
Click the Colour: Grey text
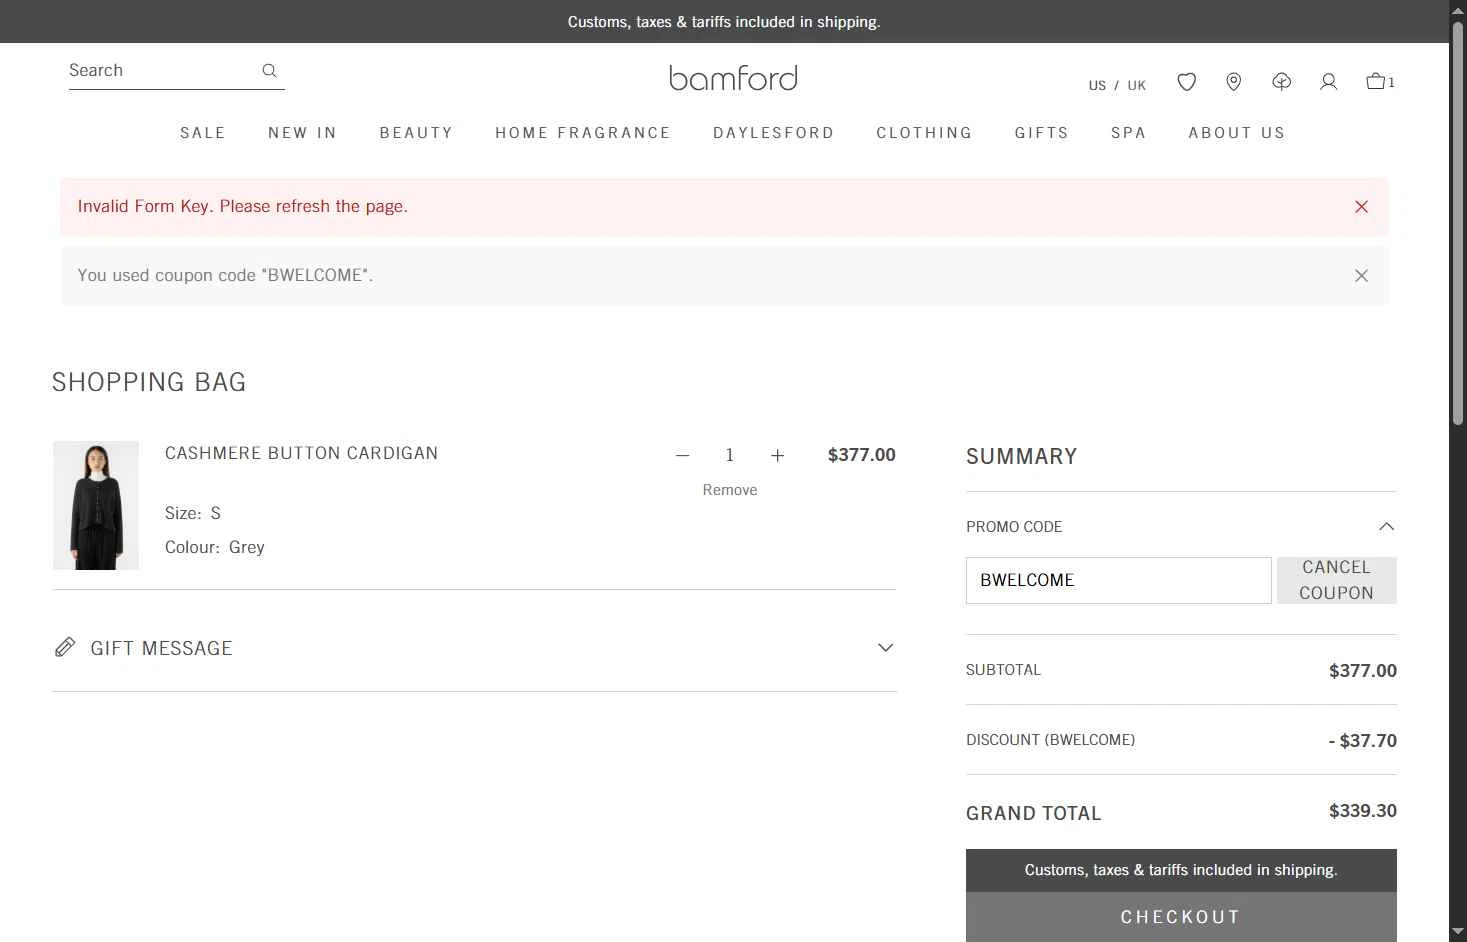[215, 547]
